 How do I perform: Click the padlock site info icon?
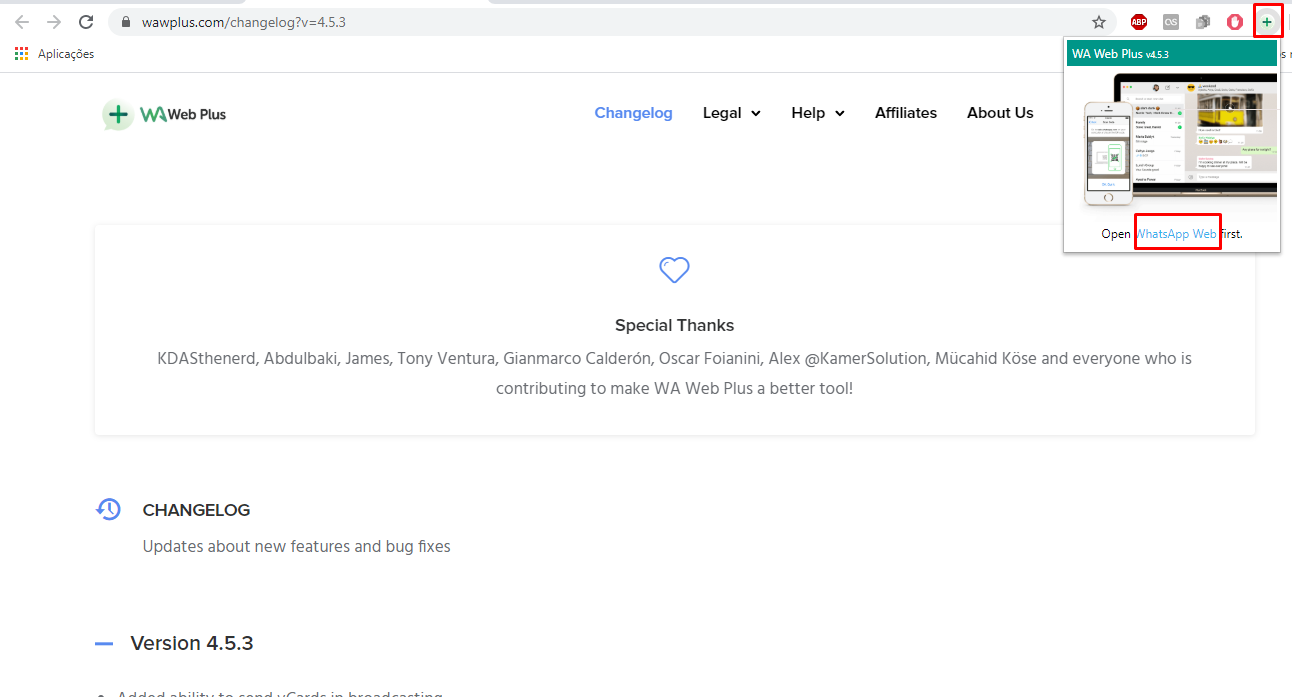(125, 22)
